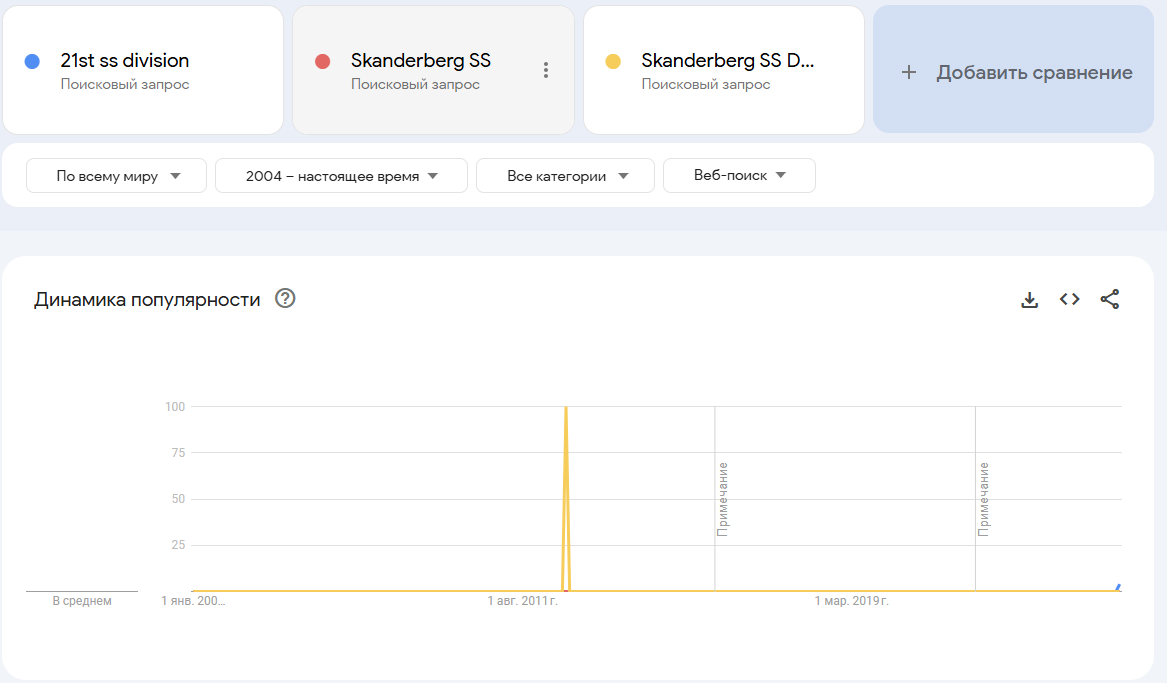
Task: Click the 1 янв. 200... axis label
Action: click(193, 600)
